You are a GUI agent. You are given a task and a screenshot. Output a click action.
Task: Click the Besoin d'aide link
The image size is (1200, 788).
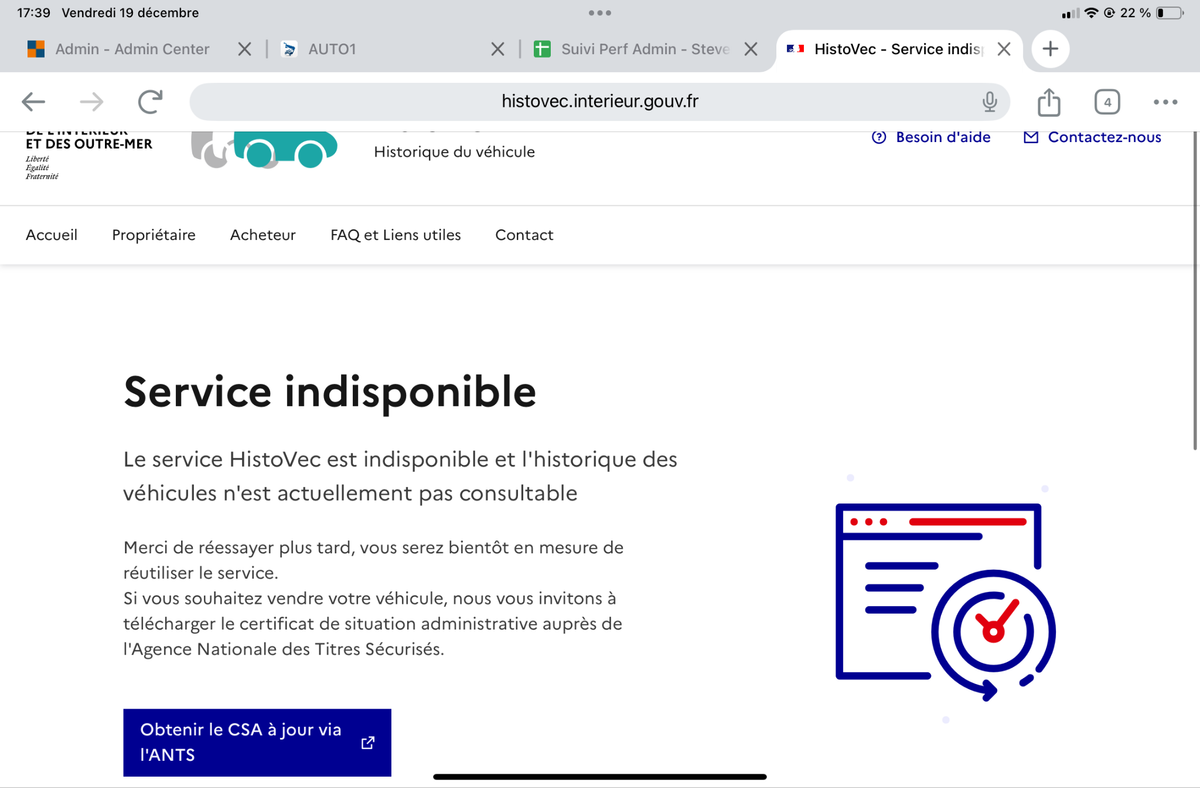[x=932, y=137]
